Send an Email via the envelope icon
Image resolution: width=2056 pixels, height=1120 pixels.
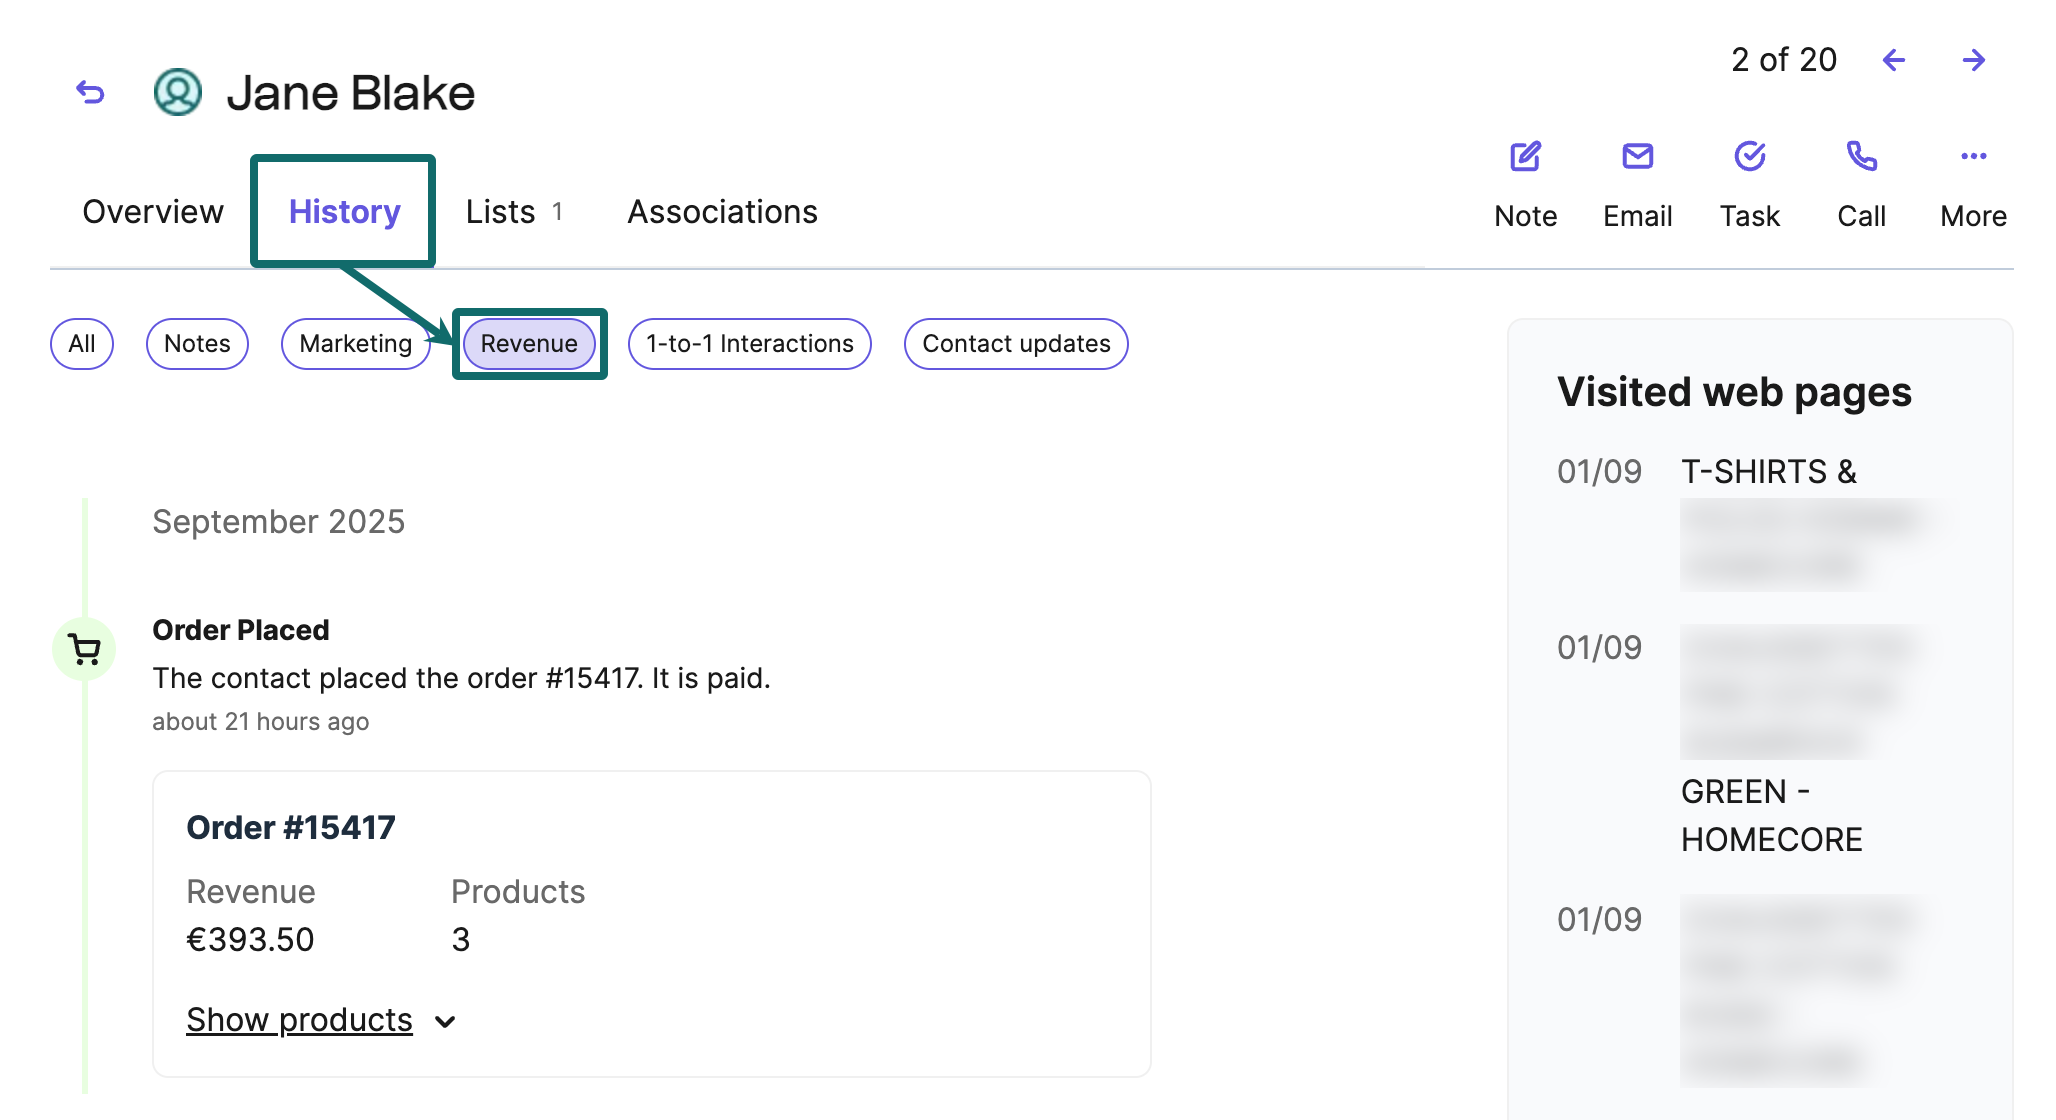1637,157
